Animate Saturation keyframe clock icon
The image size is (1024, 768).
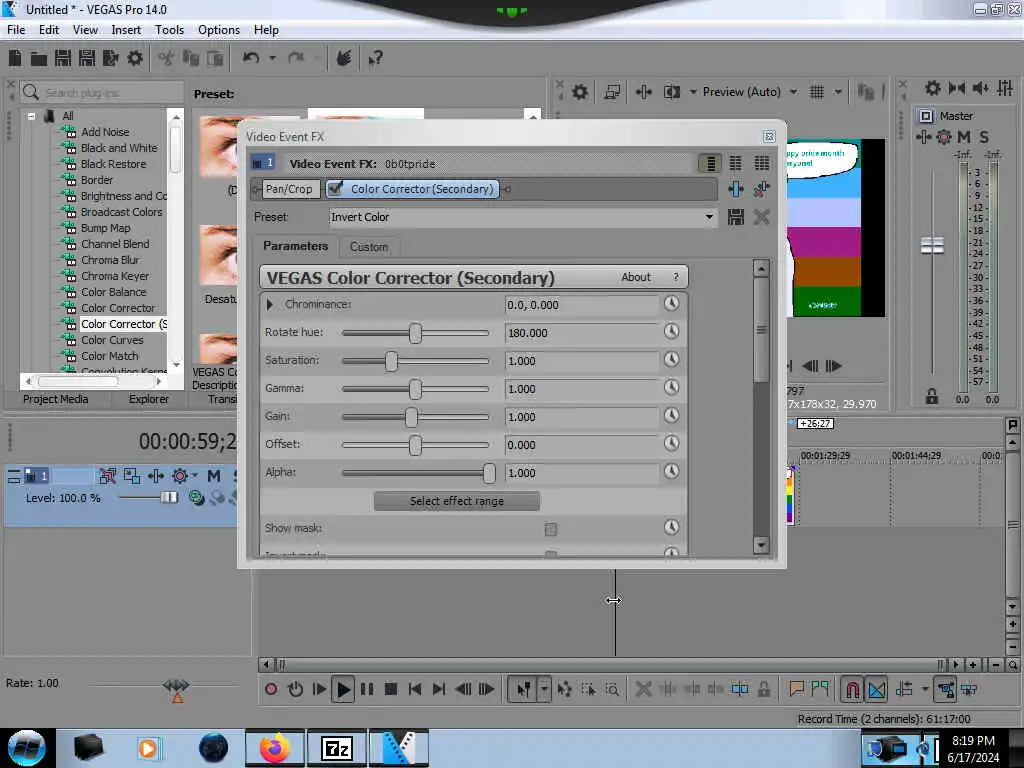[671, 360]
